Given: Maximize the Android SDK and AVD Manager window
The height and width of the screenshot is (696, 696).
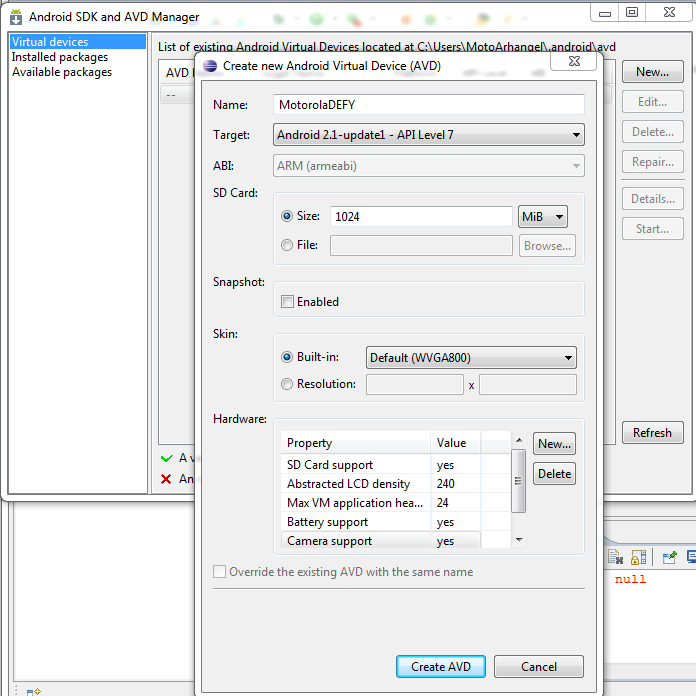Looking at the screenshot, I should pyautogui.click(x=632, y=12).
